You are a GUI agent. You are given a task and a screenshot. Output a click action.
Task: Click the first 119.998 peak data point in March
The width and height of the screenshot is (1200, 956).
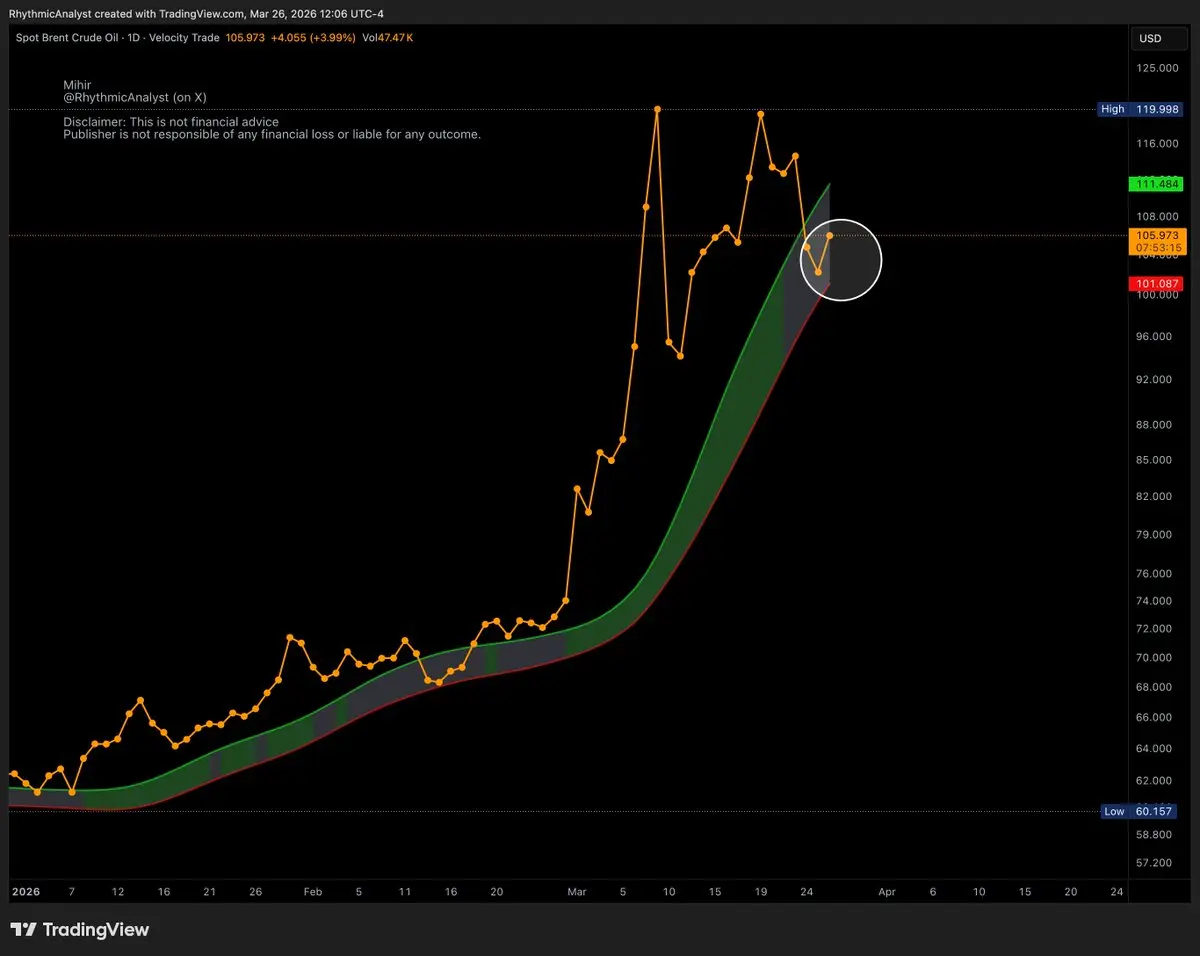(x=657, y=109)
